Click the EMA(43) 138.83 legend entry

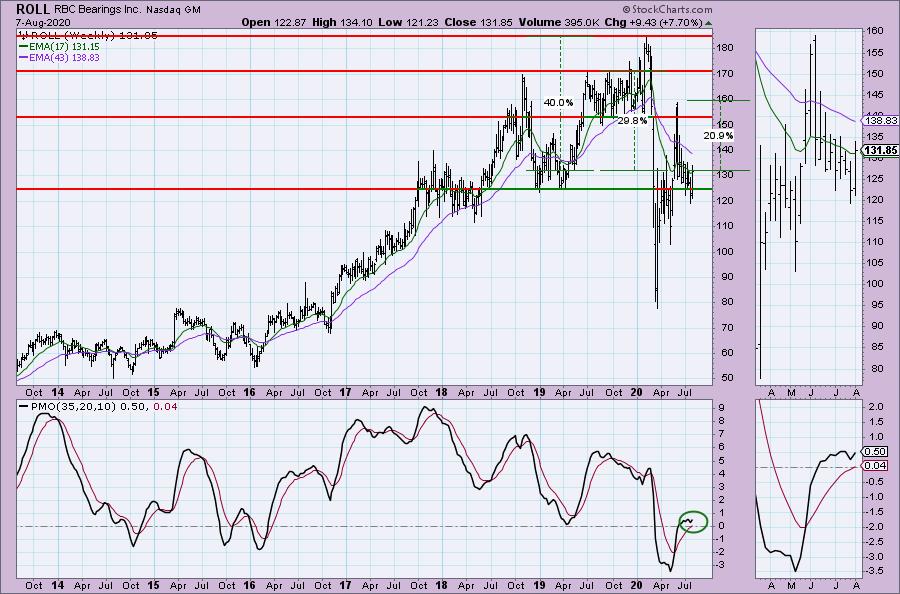pos(64,58)
